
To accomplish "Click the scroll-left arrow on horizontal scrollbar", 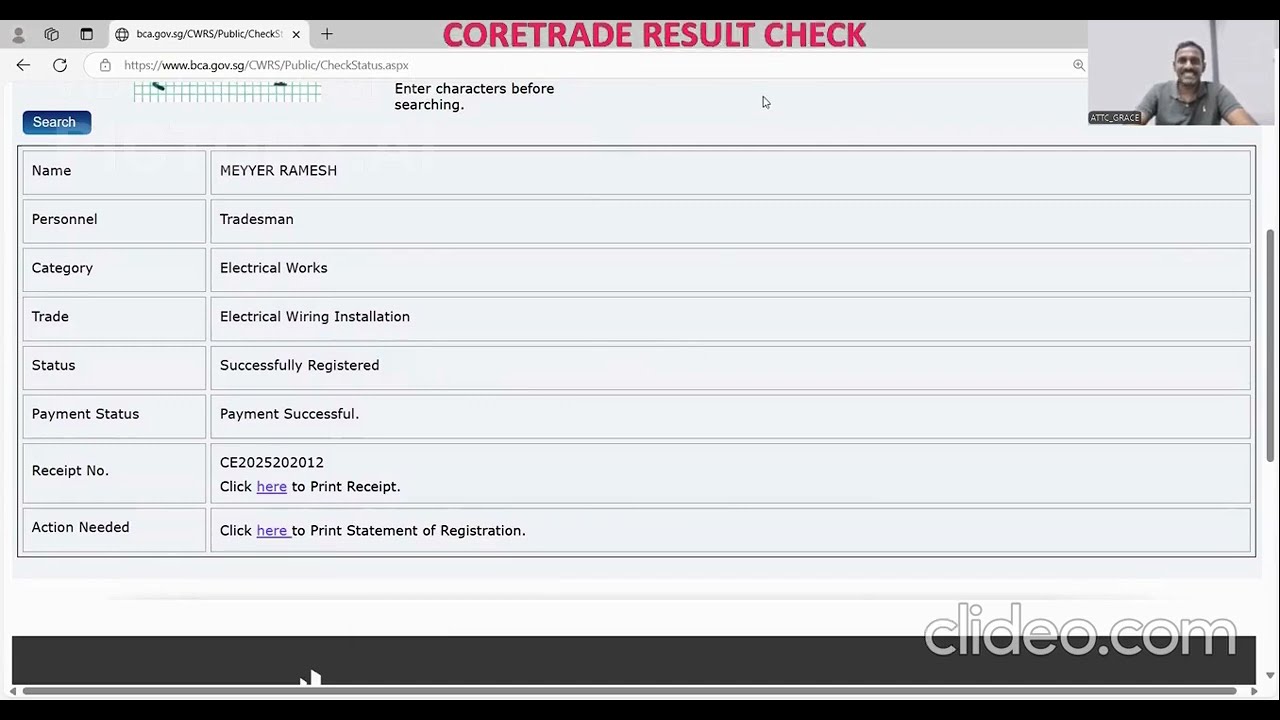I will 12,691.
